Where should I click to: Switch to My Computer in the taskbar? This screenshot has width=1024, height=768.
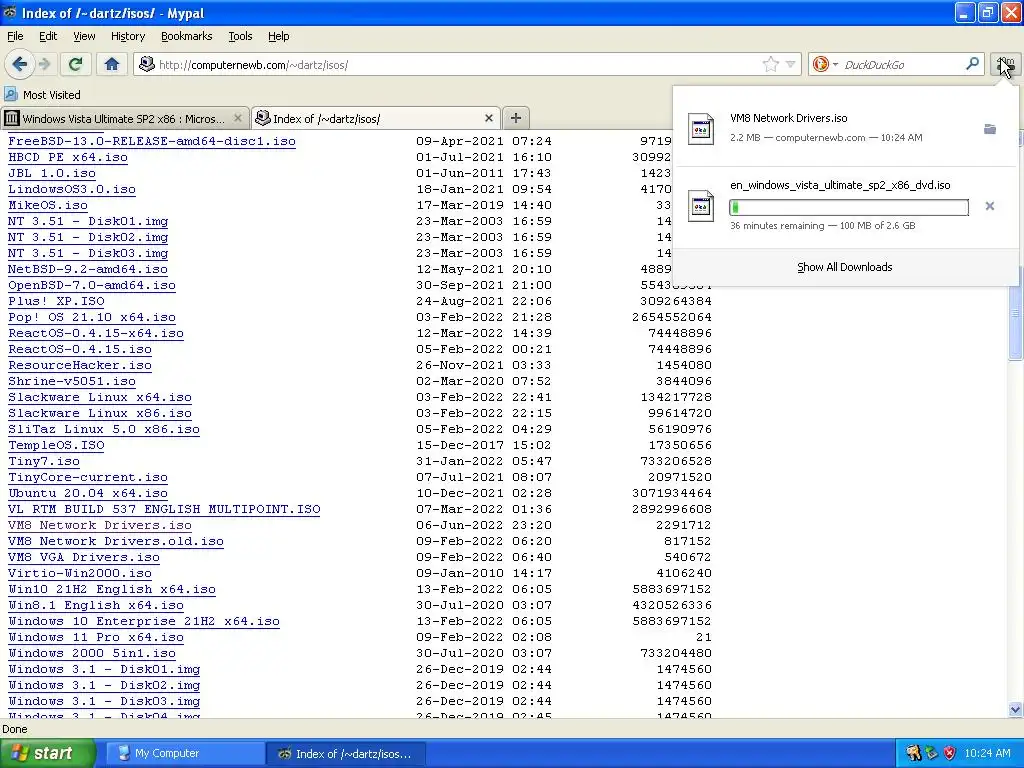183,753
